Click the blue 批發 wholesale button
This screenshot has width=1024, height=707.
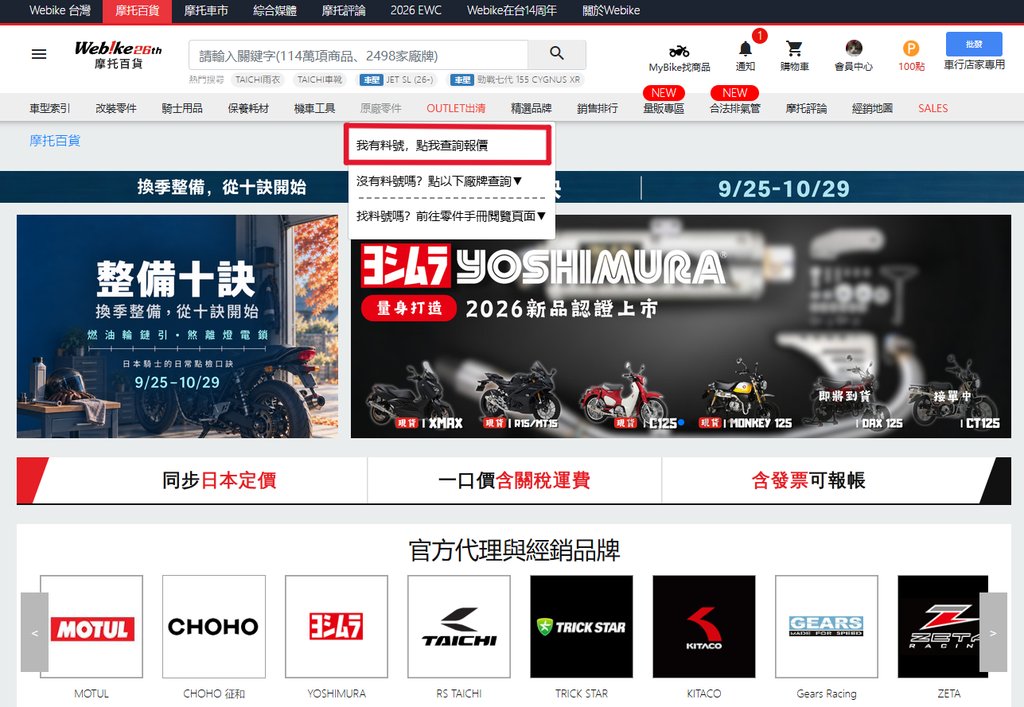pos(974,44)
